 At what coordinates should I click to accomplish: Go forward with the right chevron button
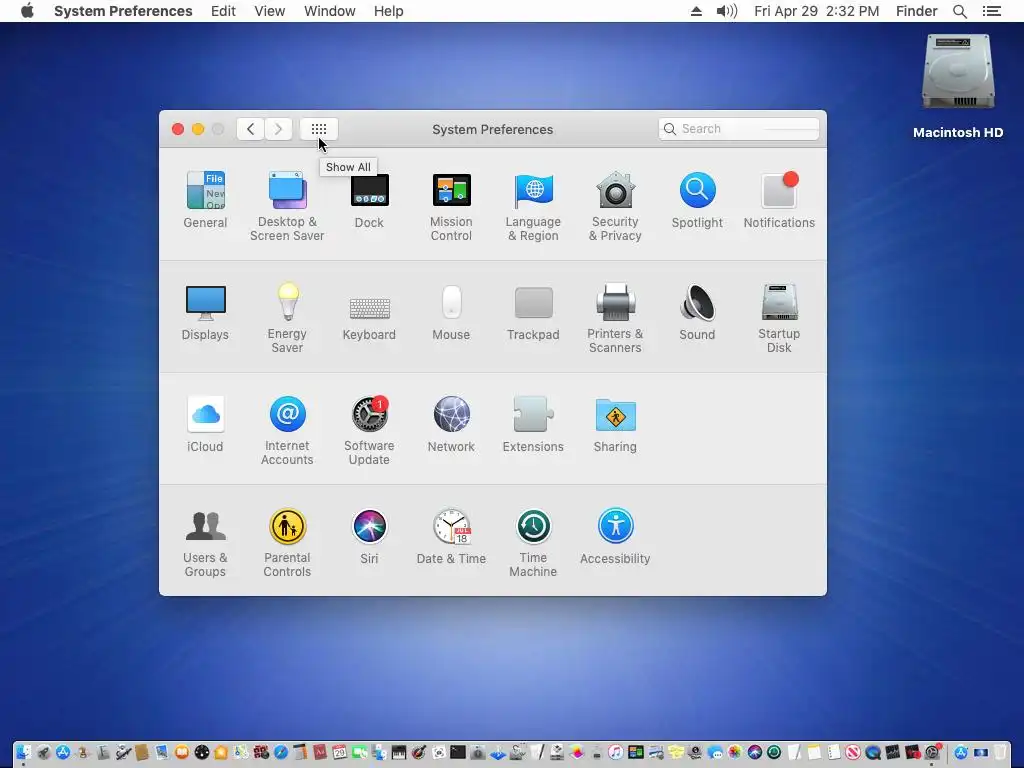pos(278,129)
